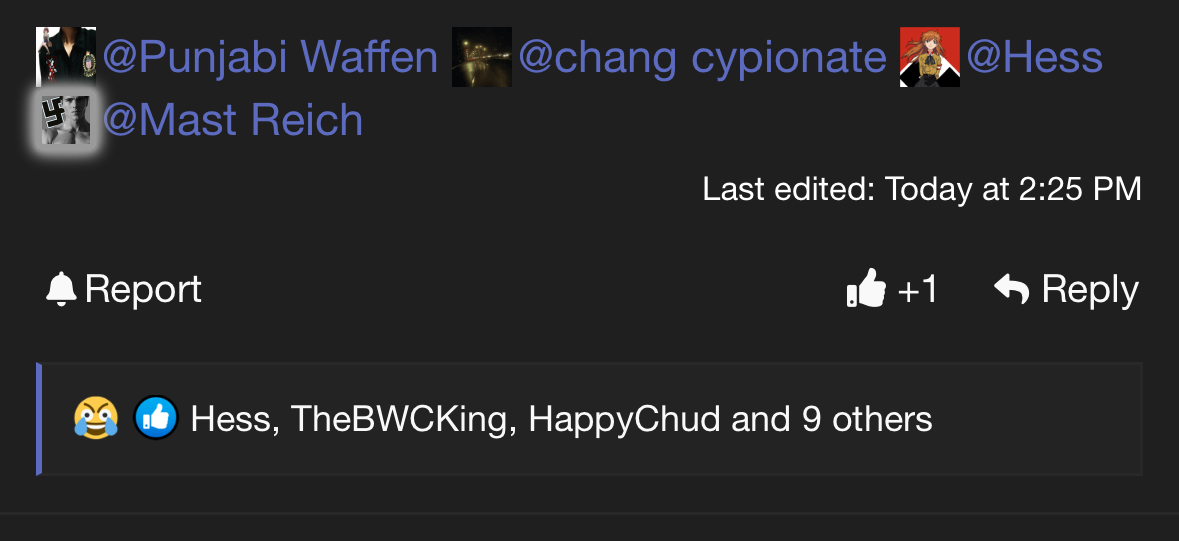This screenshot has width=1179, height=541.
Task: Open the anime avatar beside @Hess
Action: tap(930, 57)
